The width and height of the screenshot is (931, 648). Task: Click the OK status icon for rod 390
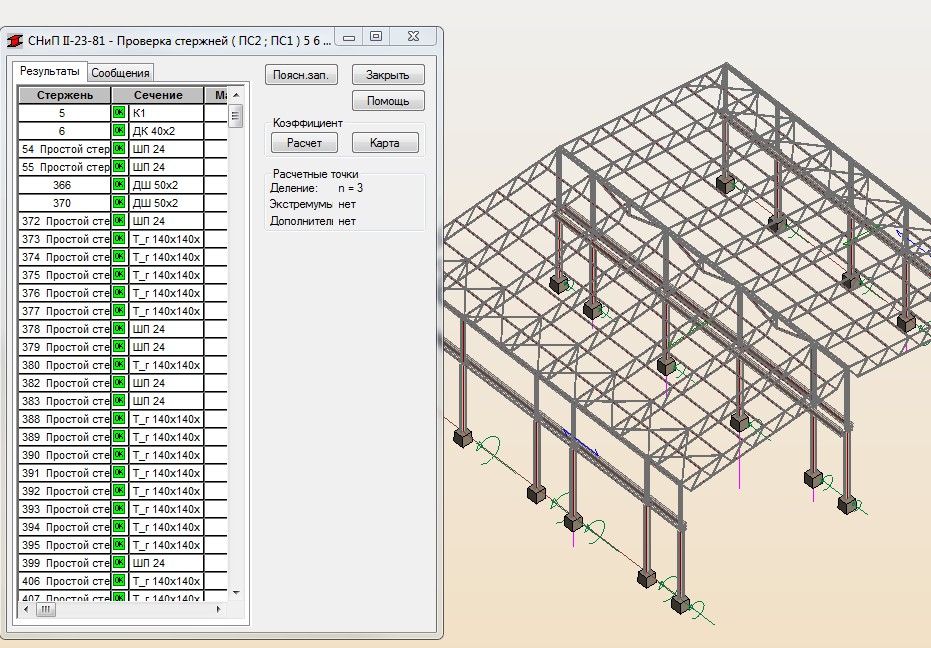point(119,455)
